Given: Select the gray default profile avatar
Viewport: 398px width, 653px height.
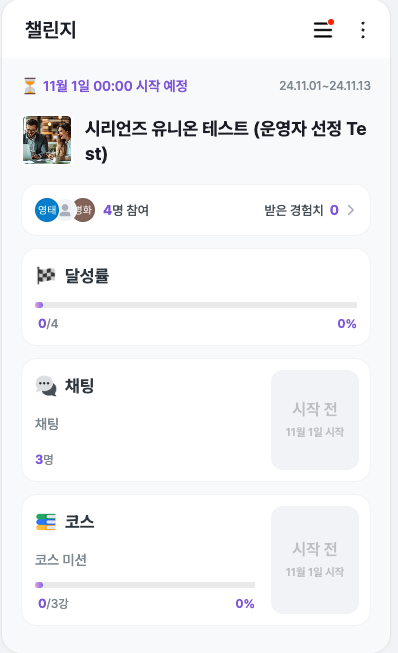Looking at the screenshot, I should (65, 210).
